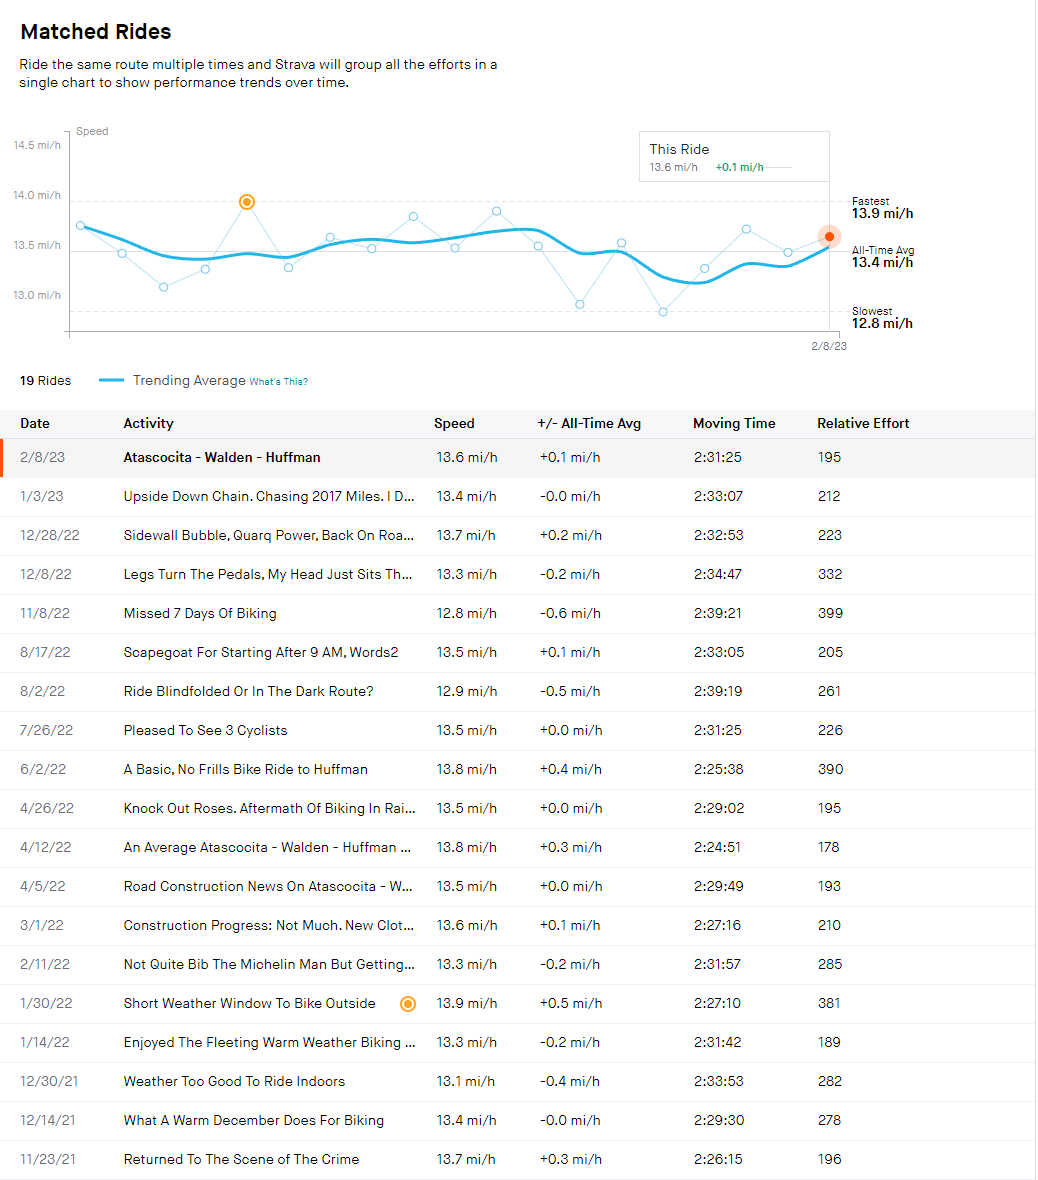
Task: Open "Ride Blindfolded Or In The Dark Route?"
Action: (248, 691)
